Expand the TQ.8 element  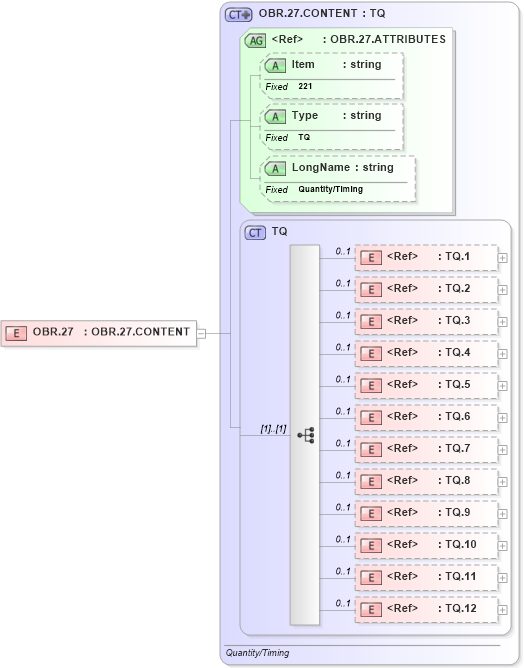pos(503,481)
